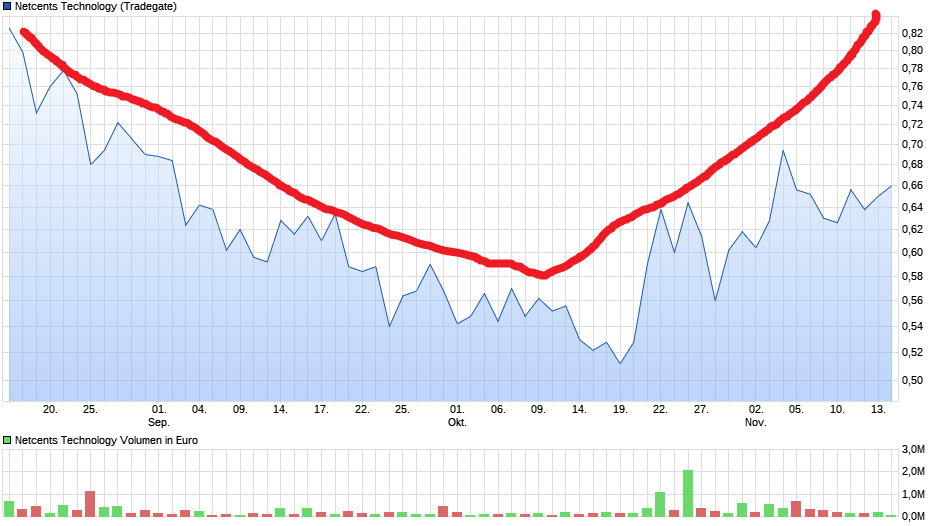Click the '13.' date label
This screenshot has height=526, width=940.
(878, 410)
